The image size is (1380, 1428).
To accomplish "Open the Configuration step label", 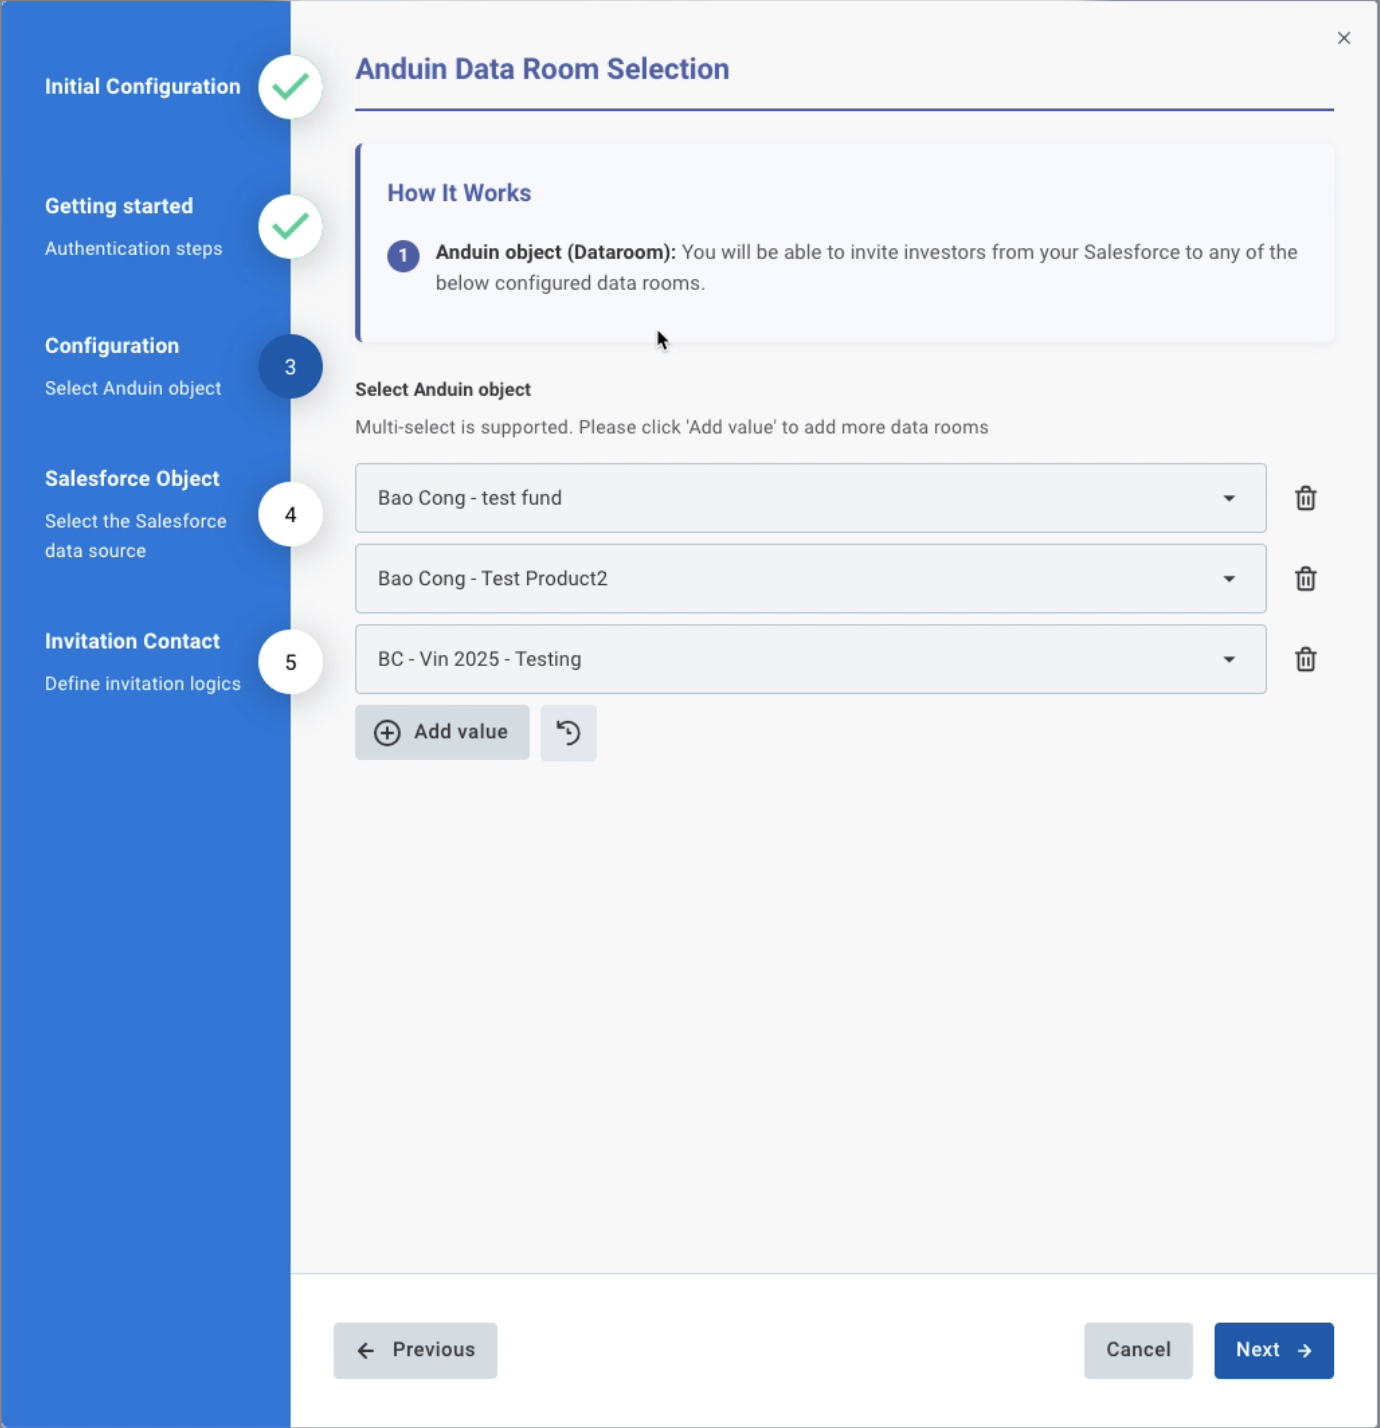I will pyautogui.click(x=112, y=346).
